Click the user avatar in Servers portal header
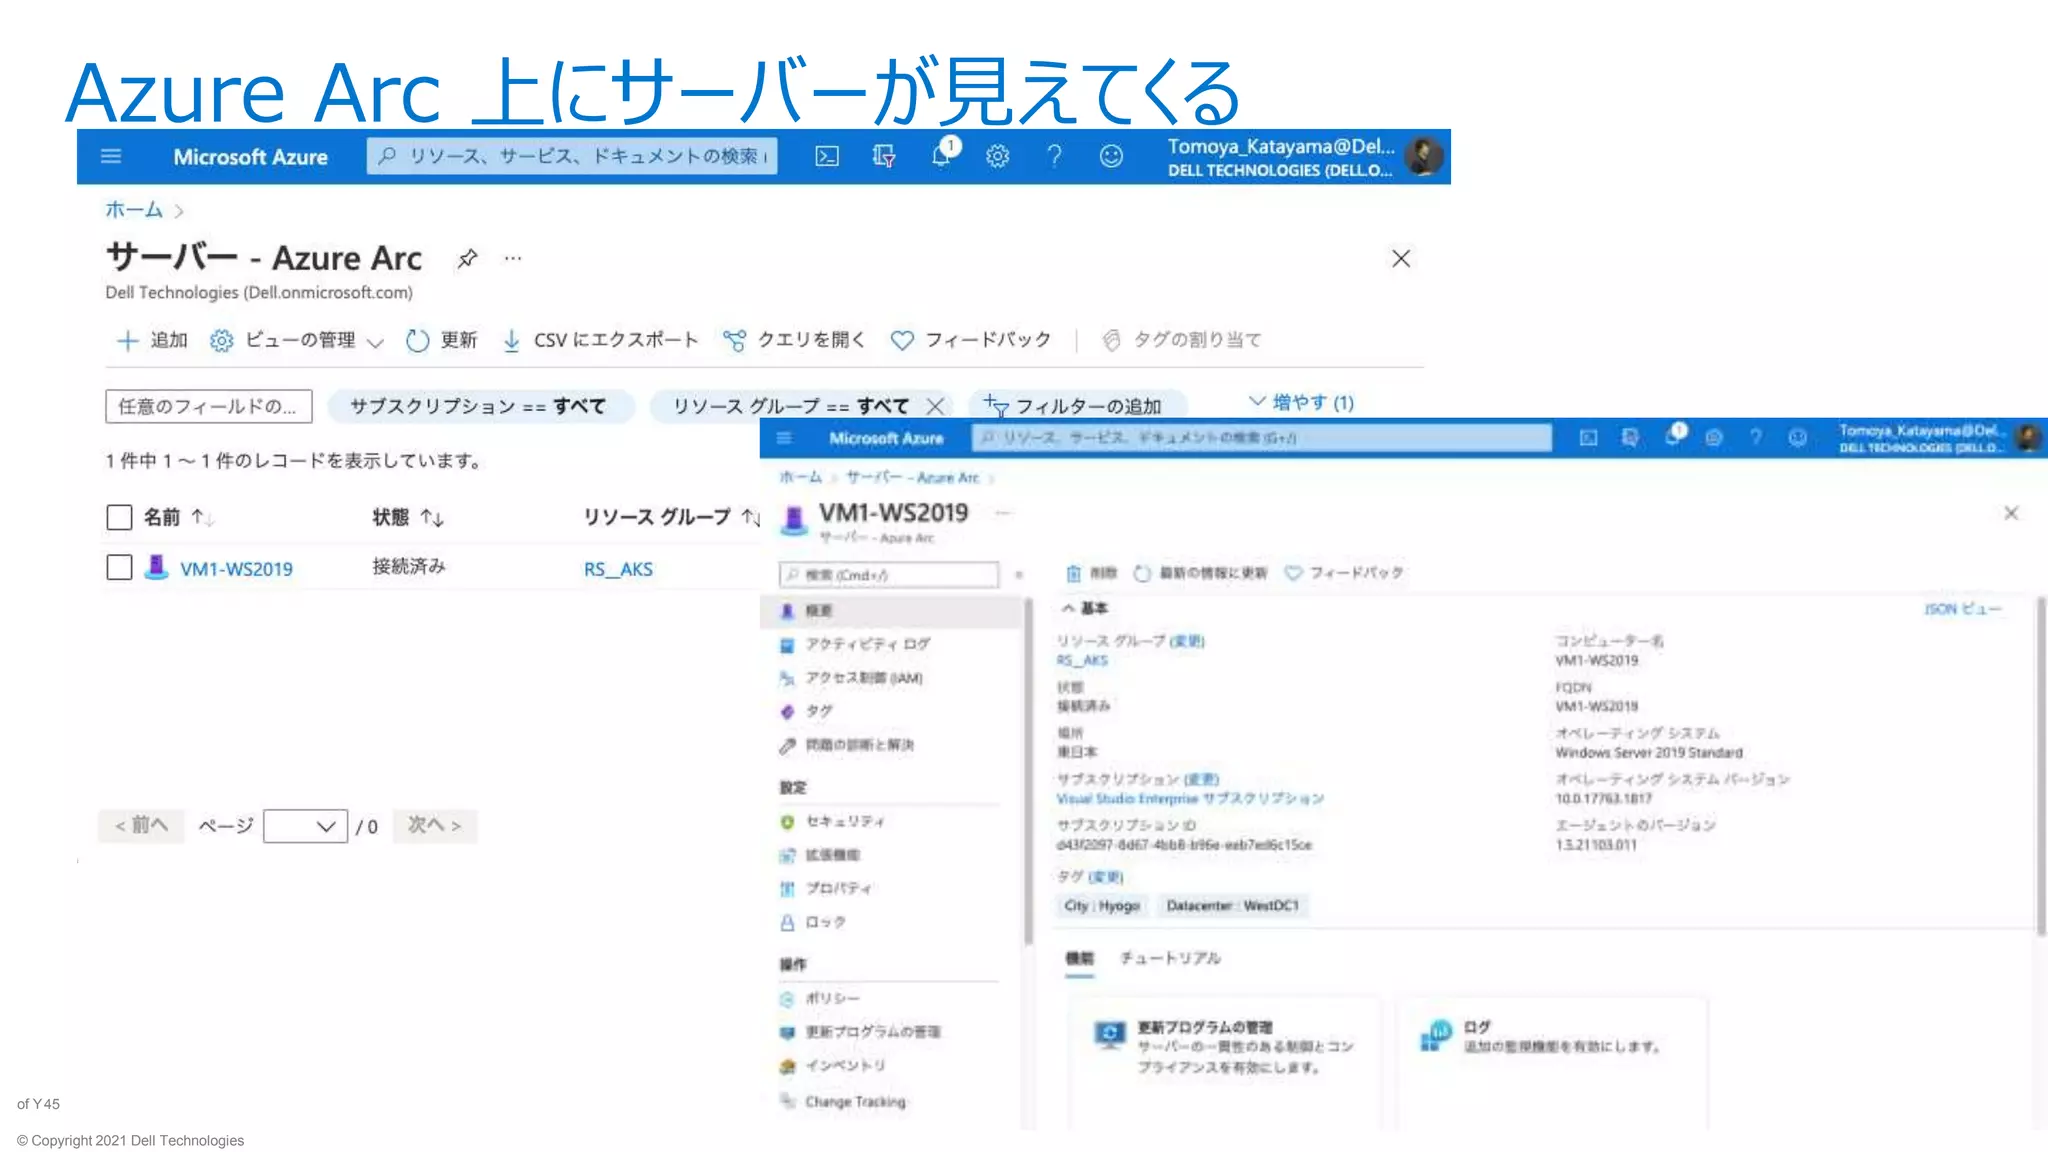2048x1152 pixels. point(1423,156)
